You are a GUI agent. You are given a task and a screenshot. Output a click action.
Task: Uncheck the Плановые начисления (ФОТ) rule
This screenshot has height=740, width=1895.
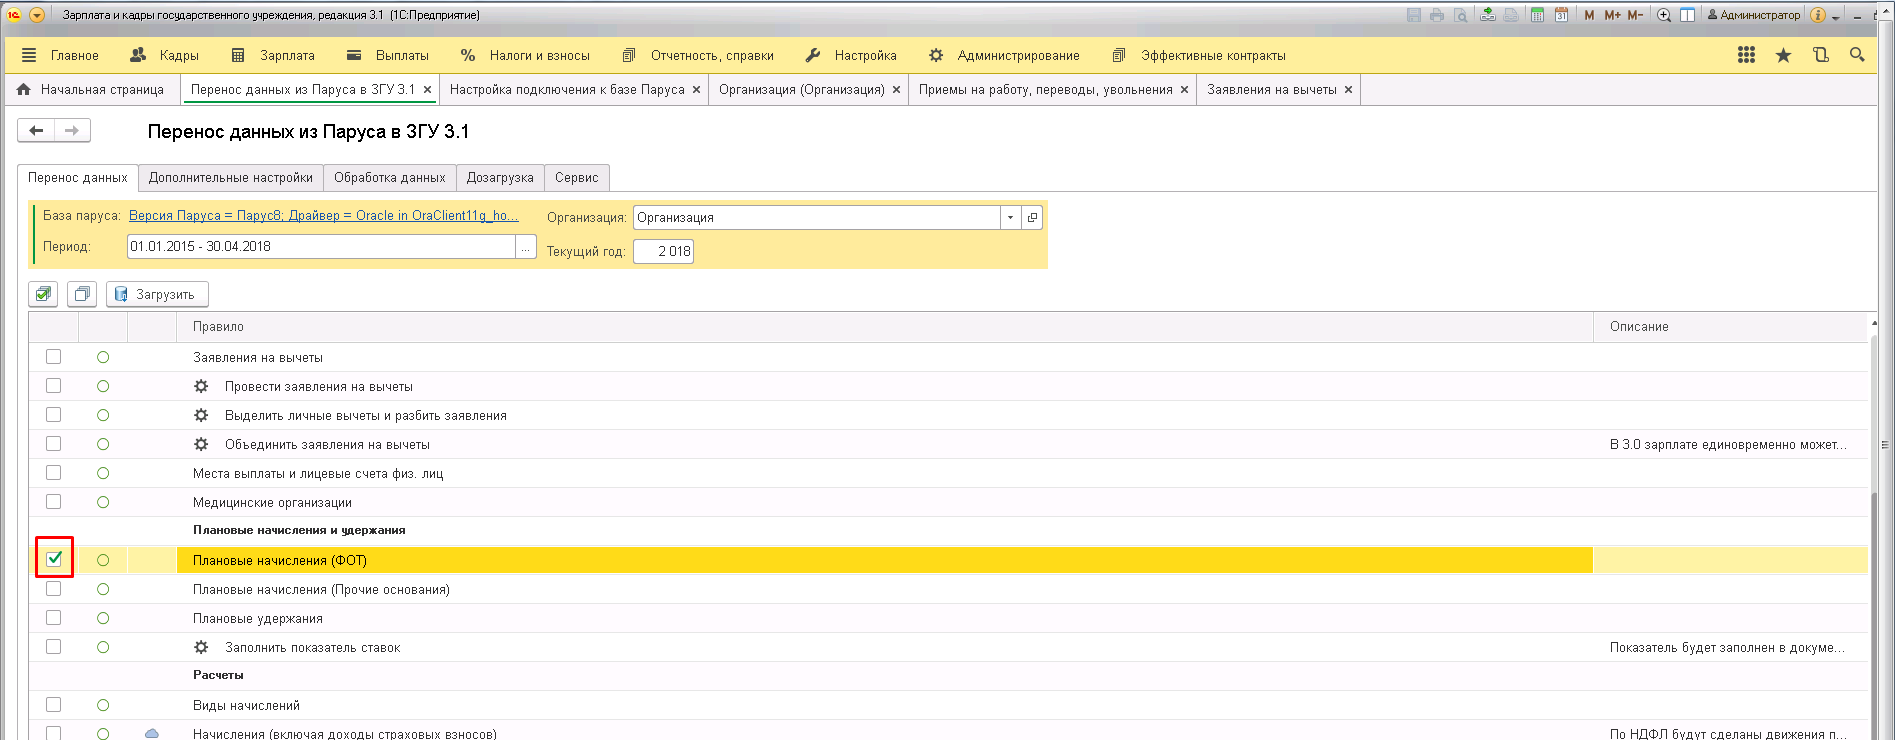[x=54, y=559]
